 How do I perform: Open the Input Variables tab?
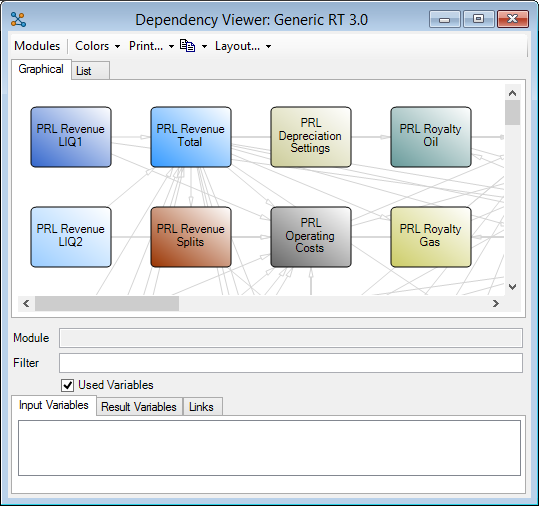54,405
